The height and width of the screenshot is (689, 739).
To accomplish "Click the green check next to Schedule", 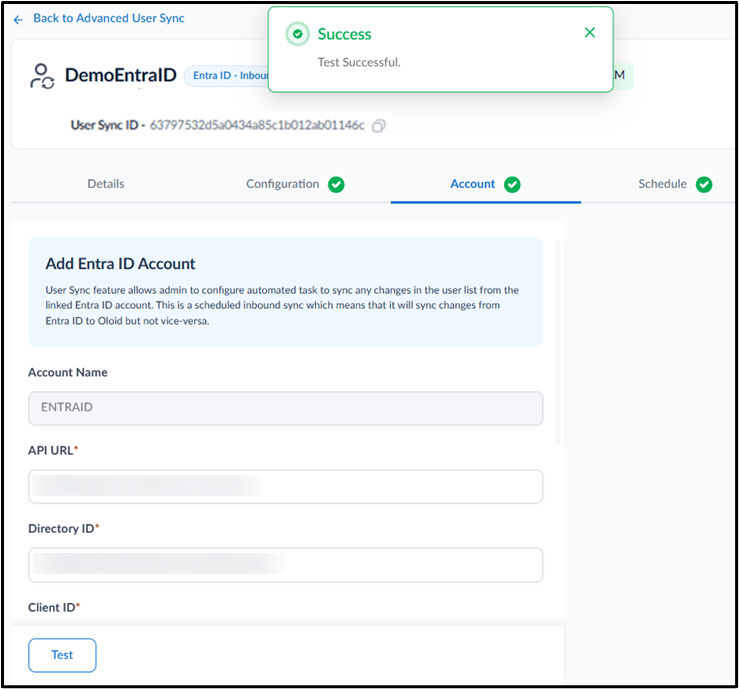I will click(x=704, y=184).
